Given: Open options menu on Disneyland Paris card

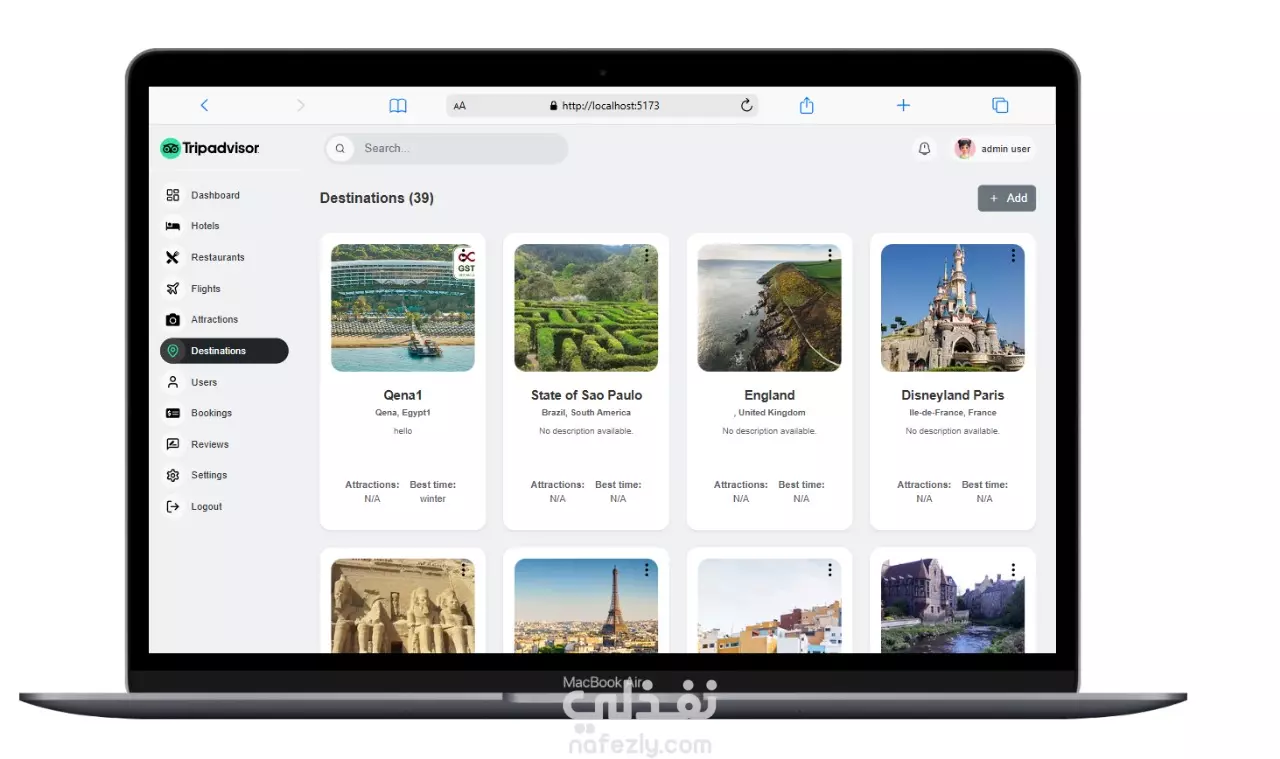Looking at the screenshot, I should (1013, 256).
